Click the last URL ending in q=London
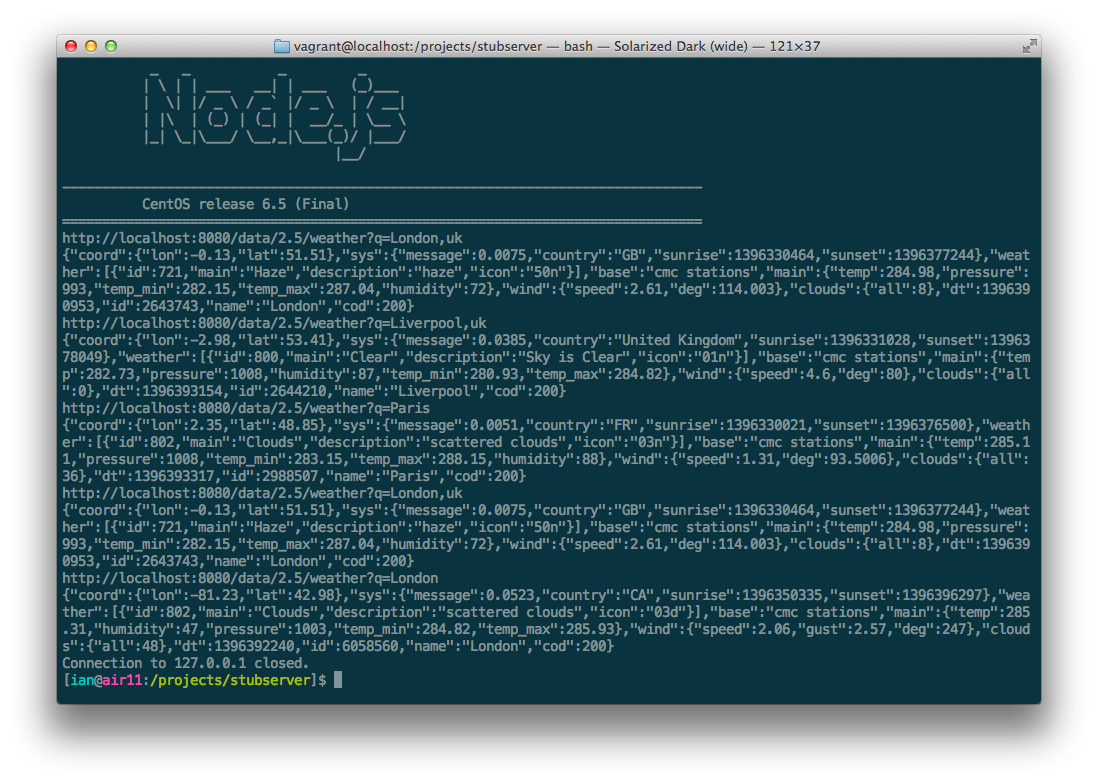The height and width of the screenshot is (783, 1098). [250, 578]
